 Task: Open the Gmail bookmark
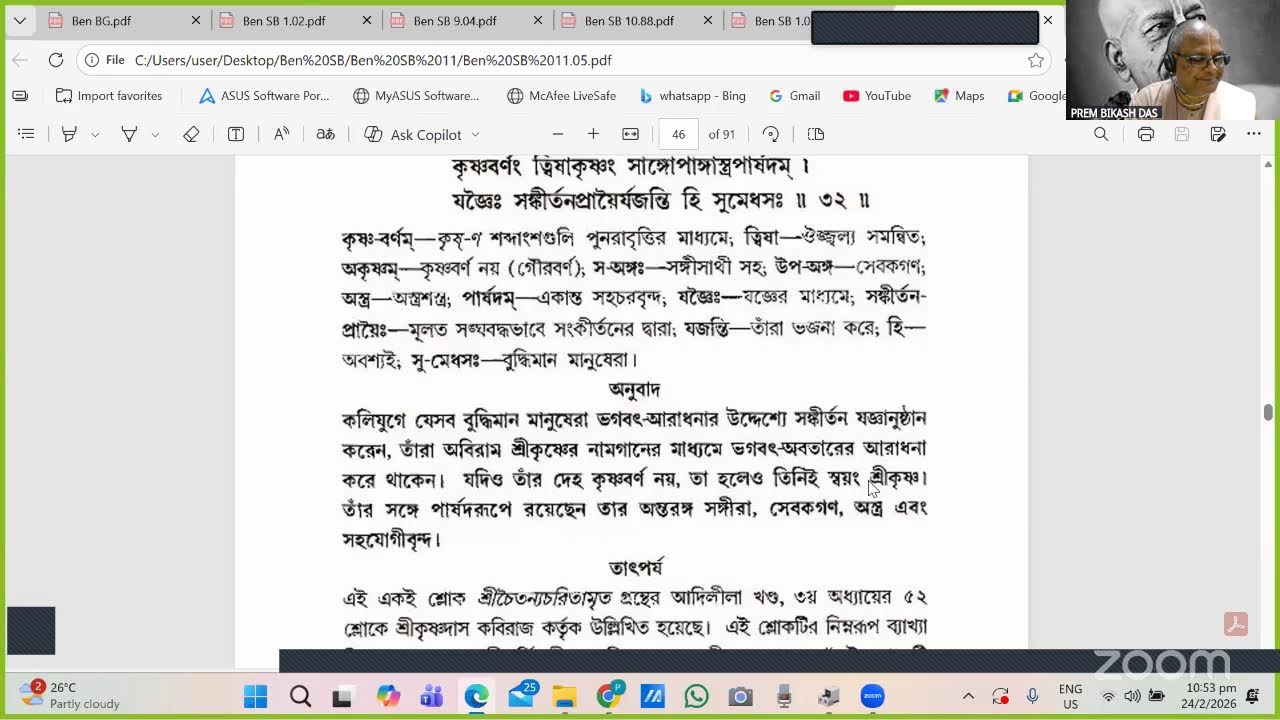point(795,96)
